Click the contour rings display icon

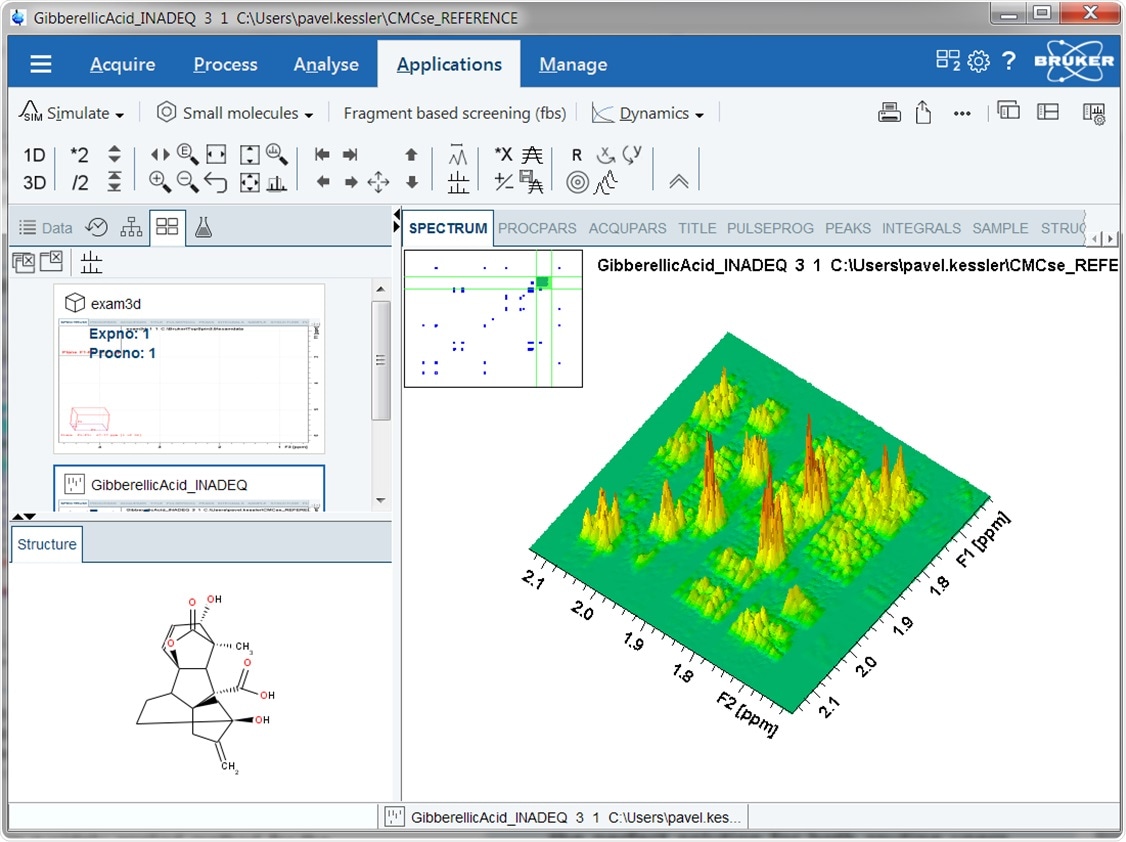[x=577, y=182]
